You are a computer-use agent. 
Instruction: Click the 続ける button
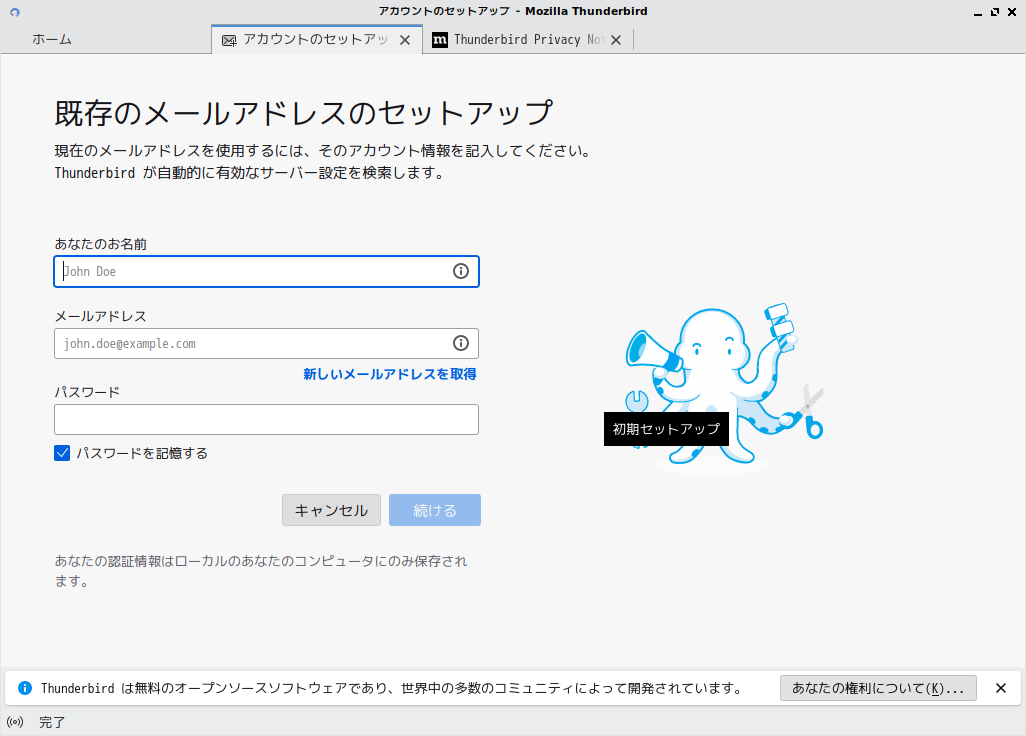tap(434, 510)
